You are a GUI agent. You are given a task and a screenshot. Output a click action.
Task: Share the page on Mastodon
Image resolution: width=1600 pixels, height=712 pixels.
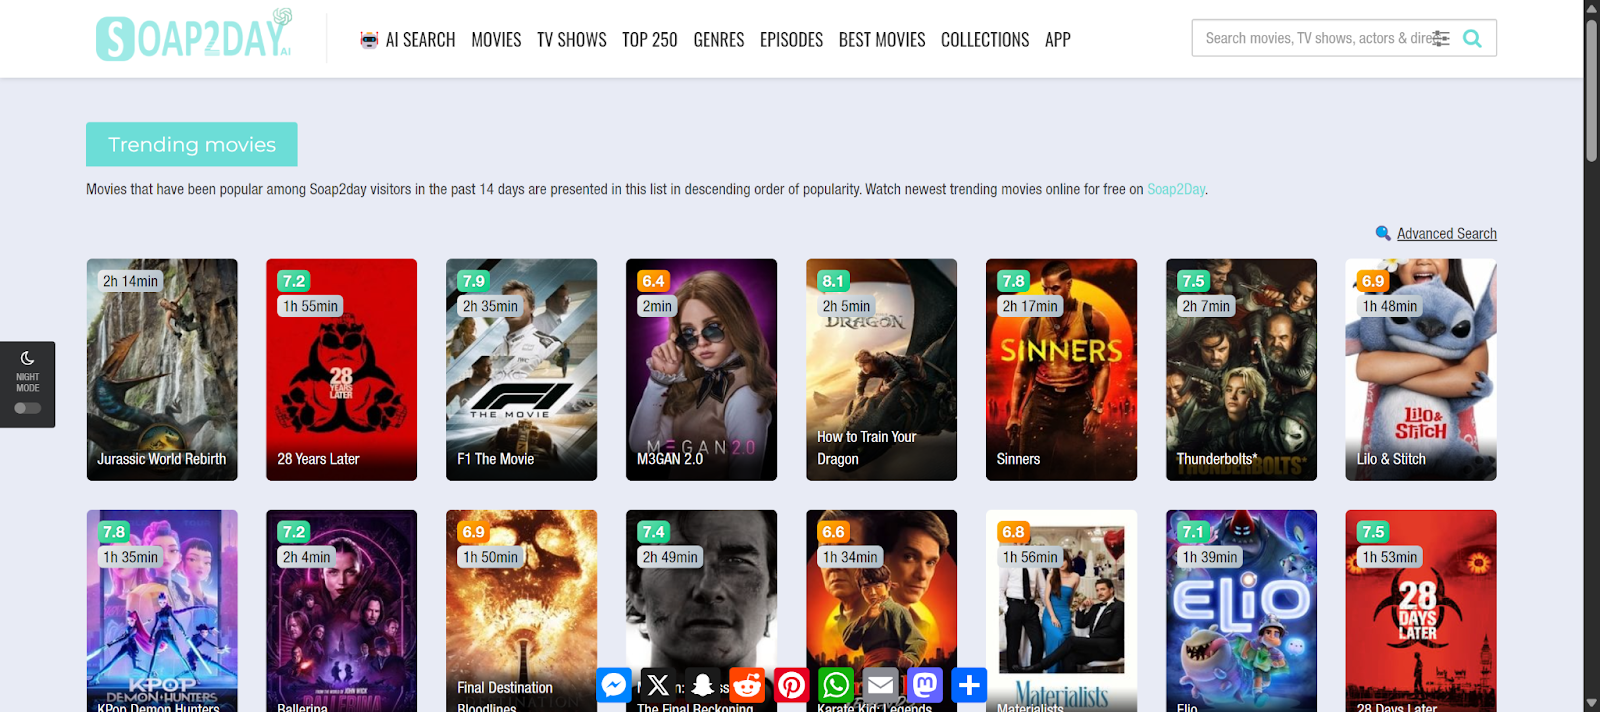[x=925, y=685]
